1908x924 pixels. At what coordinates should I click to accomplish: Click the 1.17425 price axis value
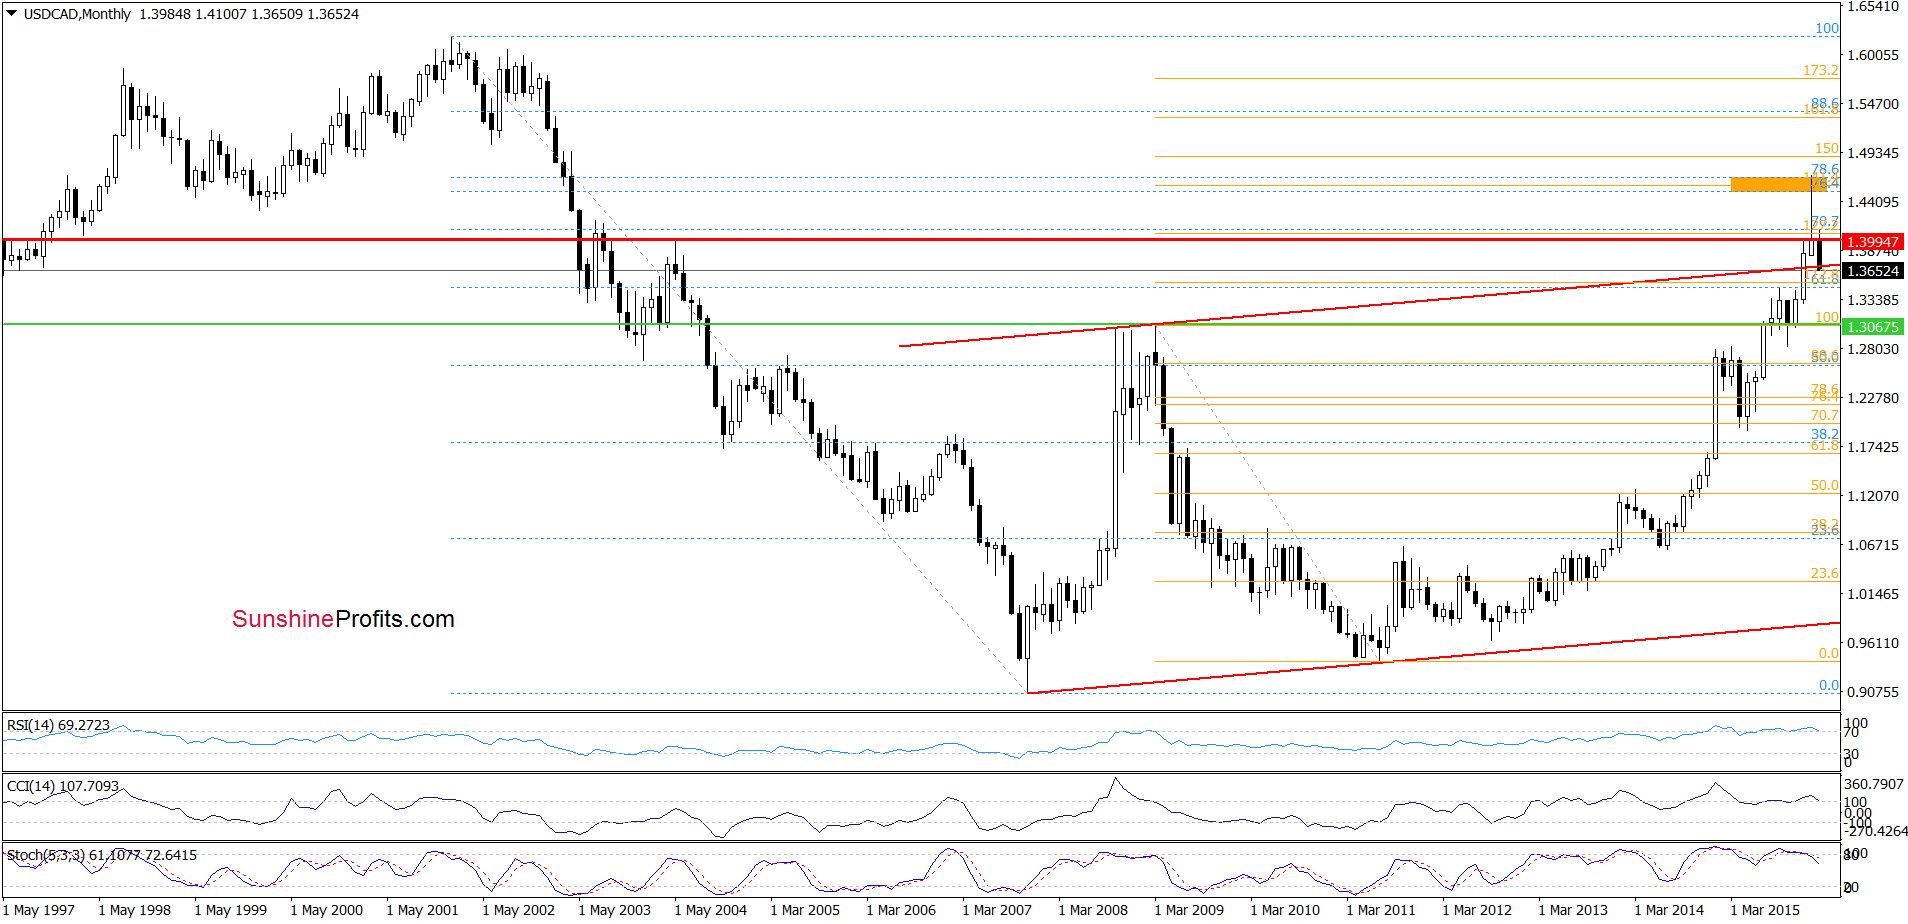click(x=1873, y=447)
